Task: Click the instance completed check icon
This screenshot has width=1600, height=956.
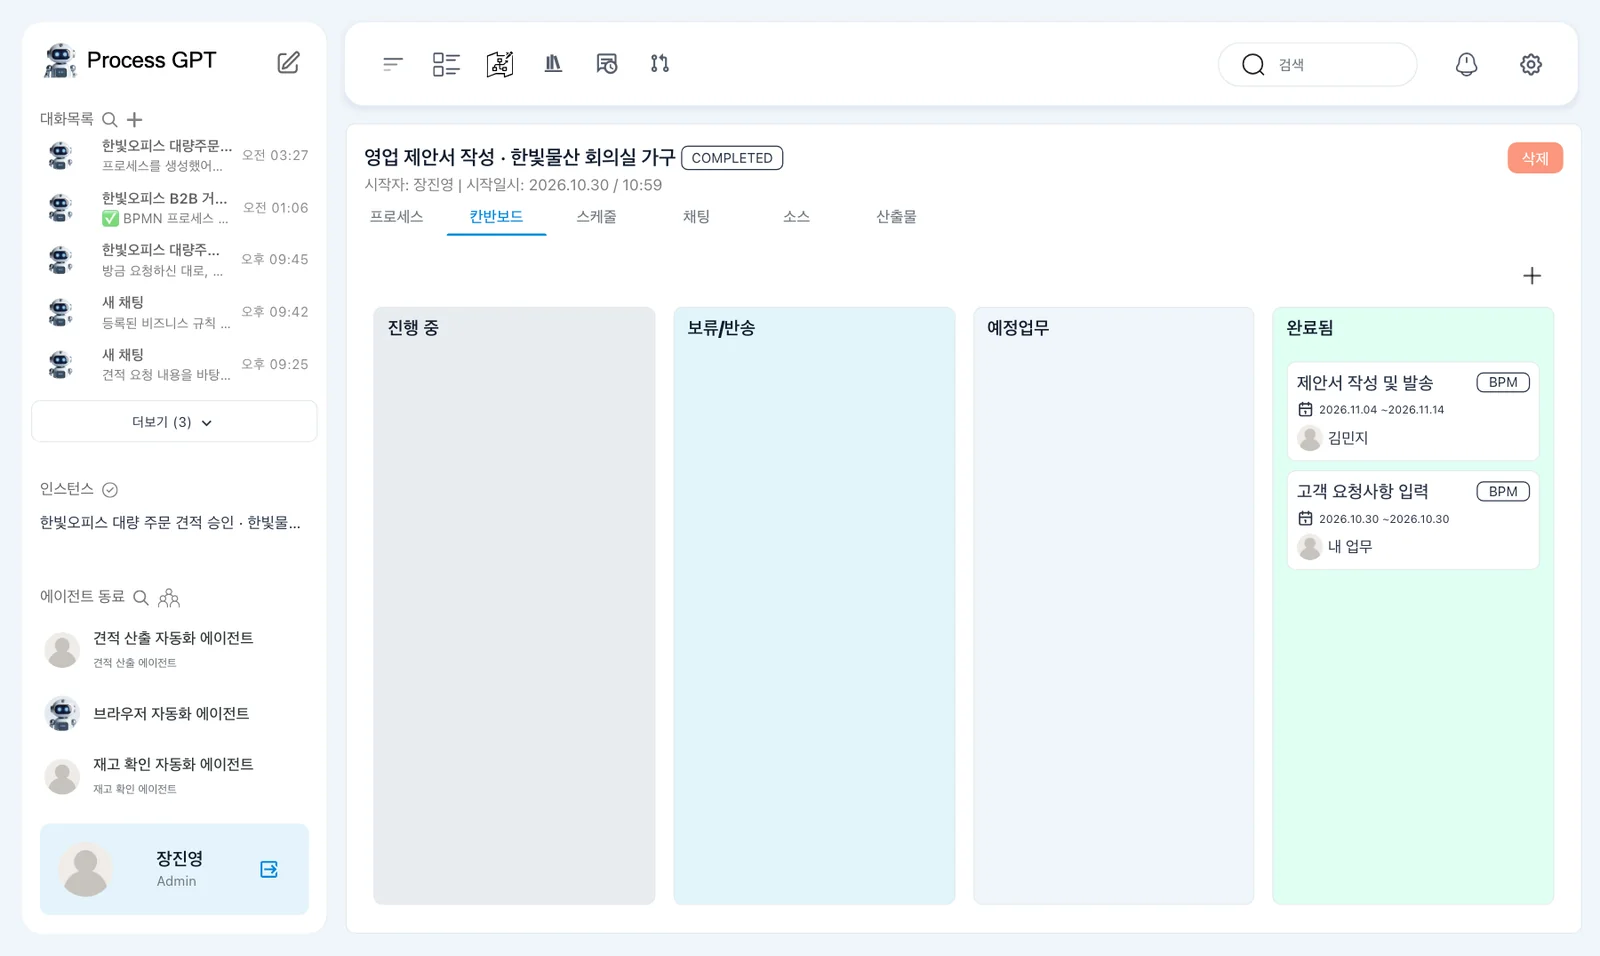Action: (x=110, y=489)
